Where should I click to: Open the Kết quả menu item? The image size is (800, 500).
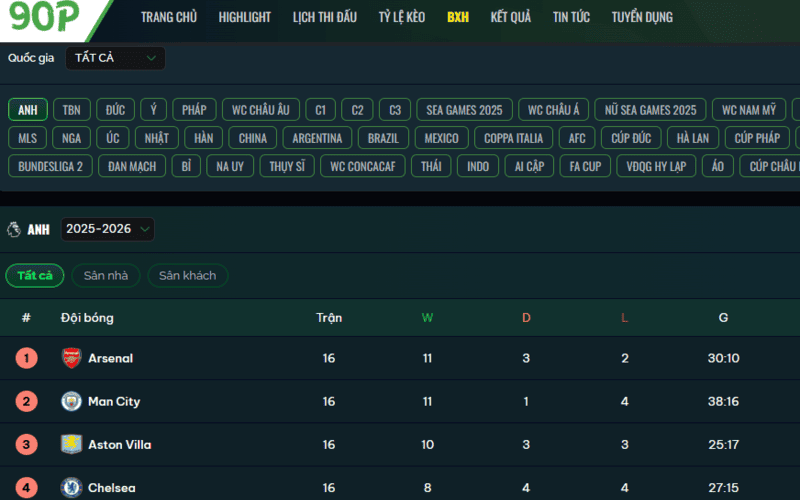click(x=510, y=17)
